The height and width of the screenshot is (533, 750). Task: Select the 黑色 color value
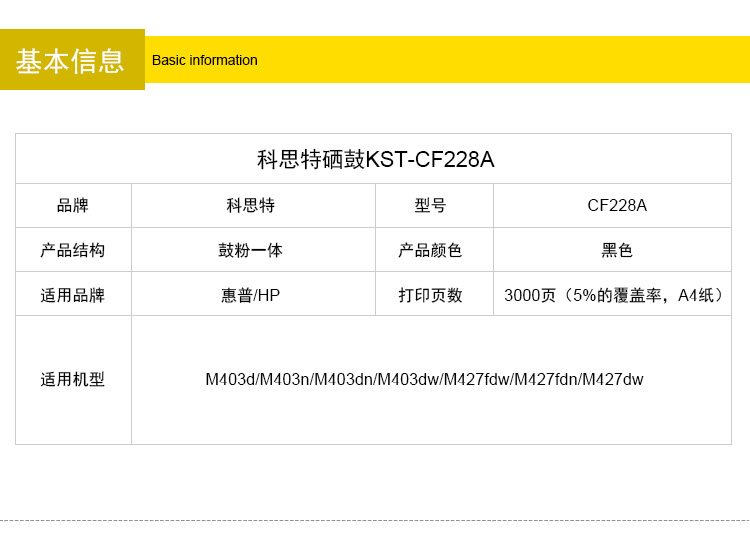617,250
